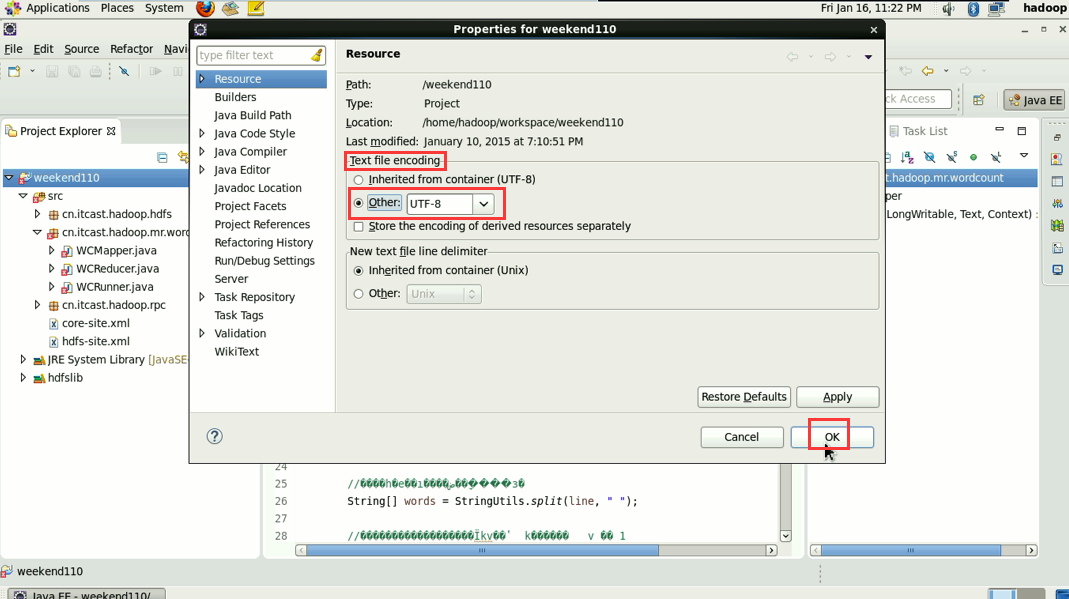This screenshot has height=599, width=1069.
Task: Open the Unix line delimiter combo box
Action: coord(444,294)
